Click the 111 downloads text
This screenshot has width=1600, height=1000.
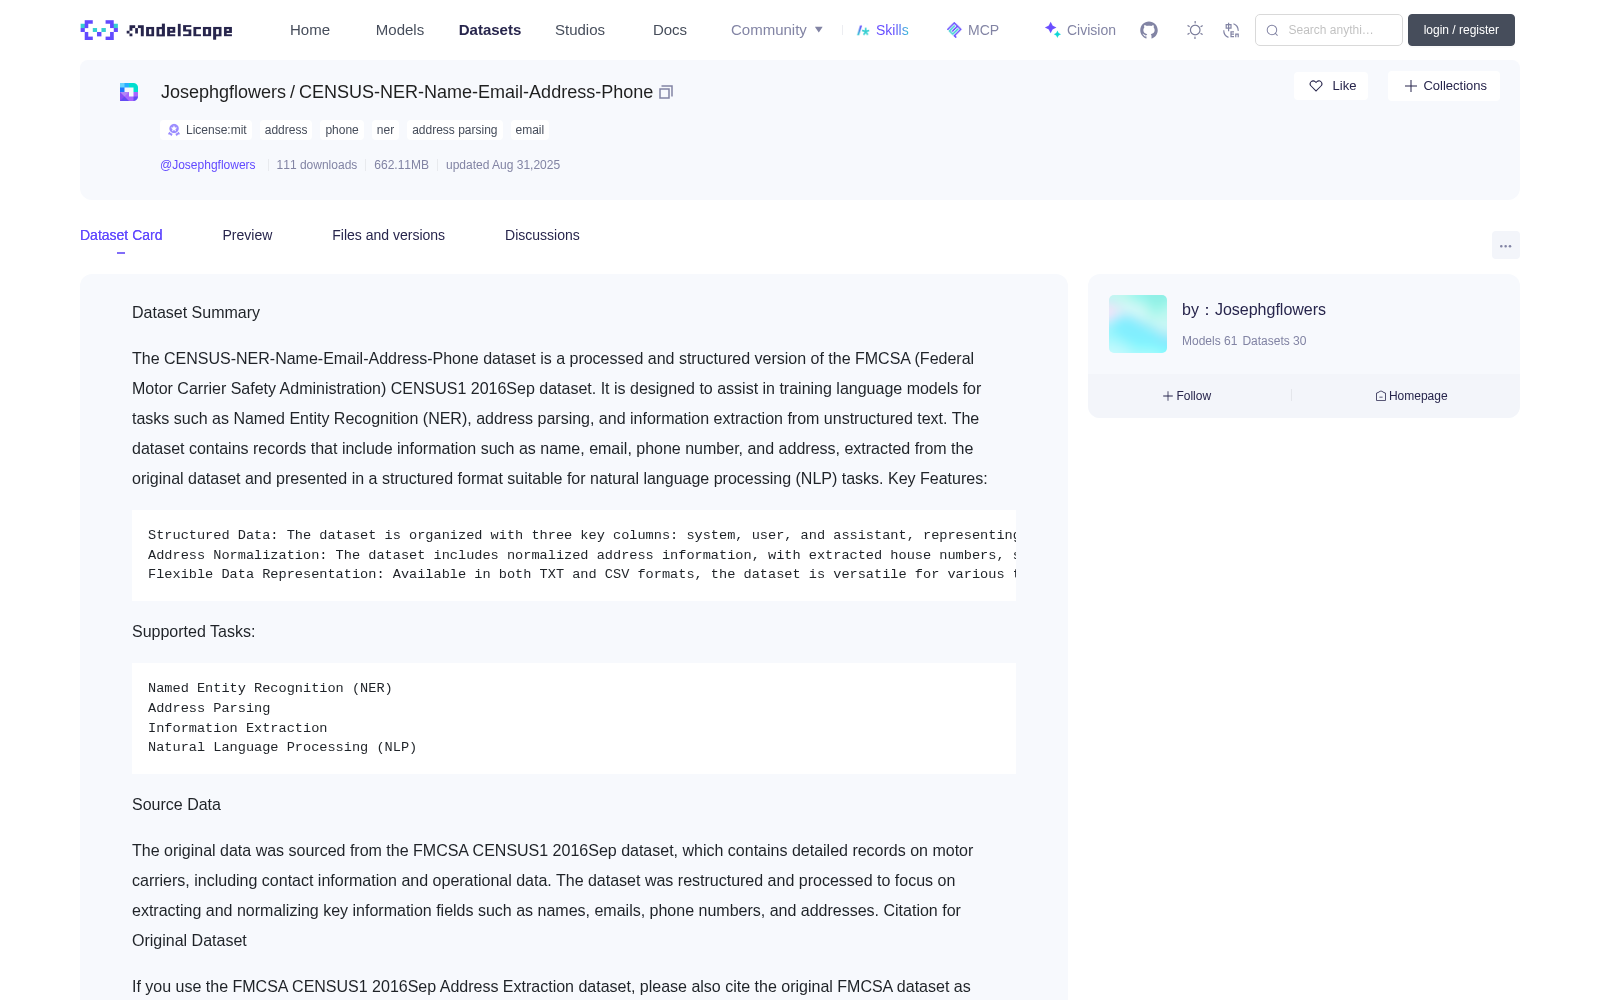pos(317,165)
